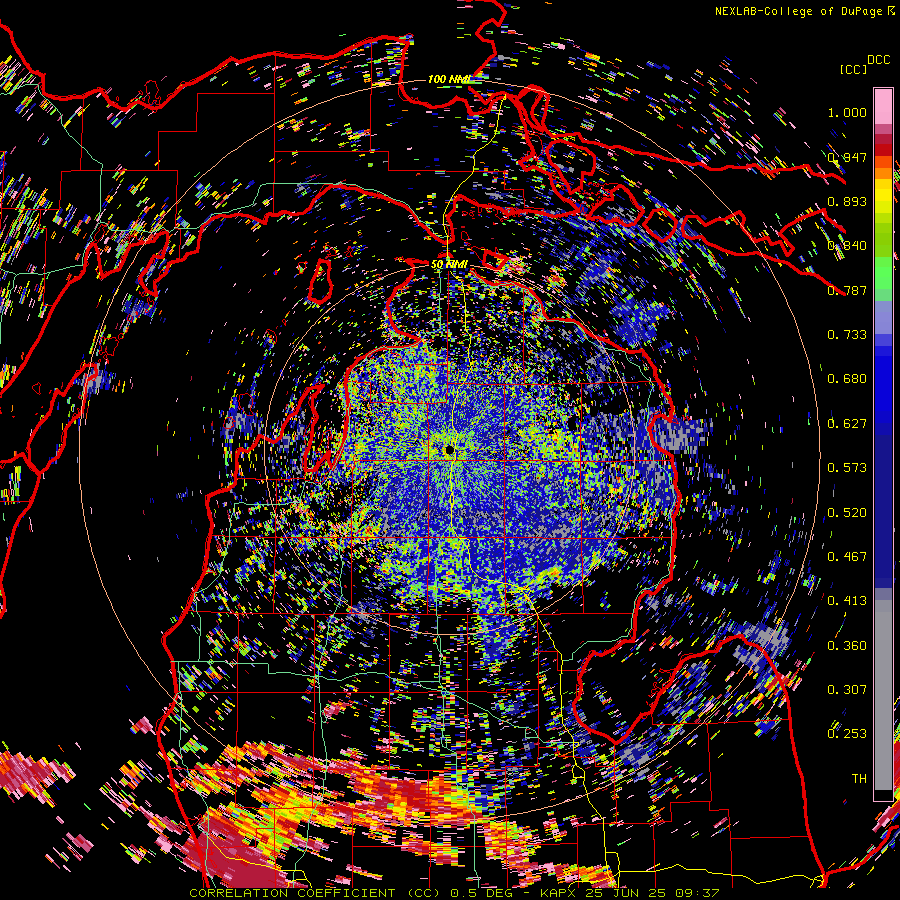Click the black radar site dot at map center

(x=449, y=450)
